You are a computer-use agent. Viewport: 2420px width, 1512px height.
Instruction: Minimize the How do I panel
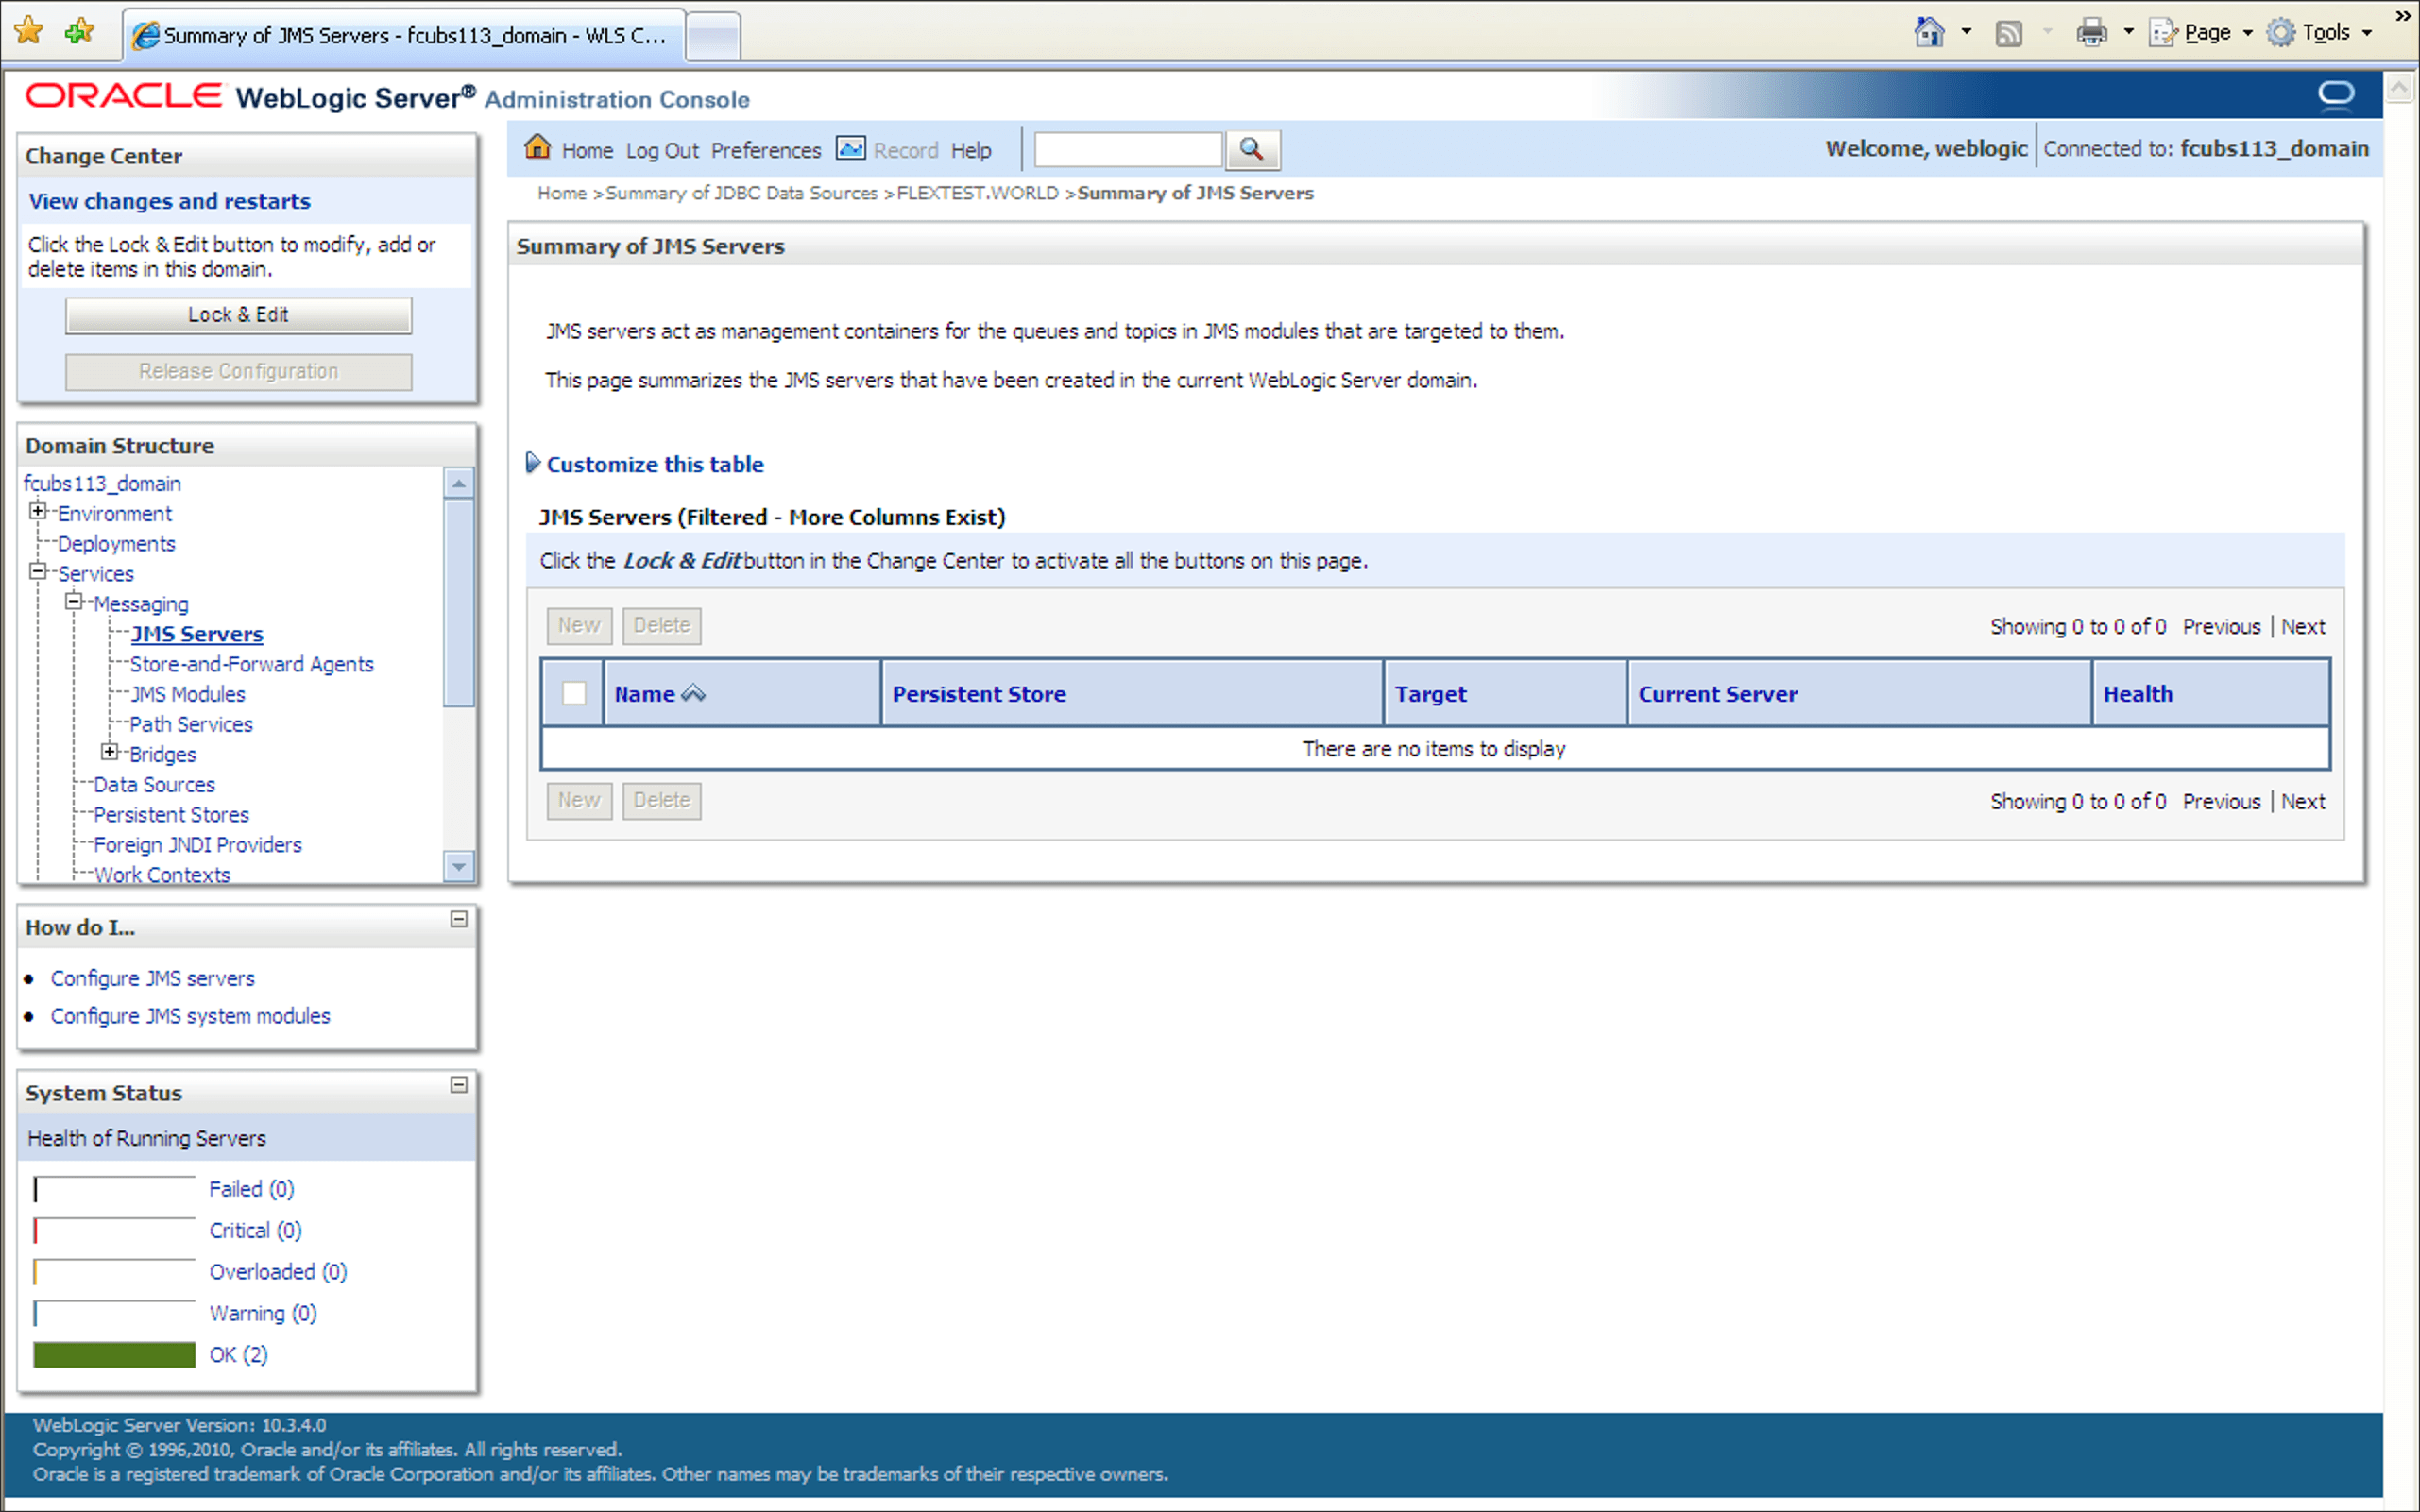pyautogui.click(x=459, y=919)
